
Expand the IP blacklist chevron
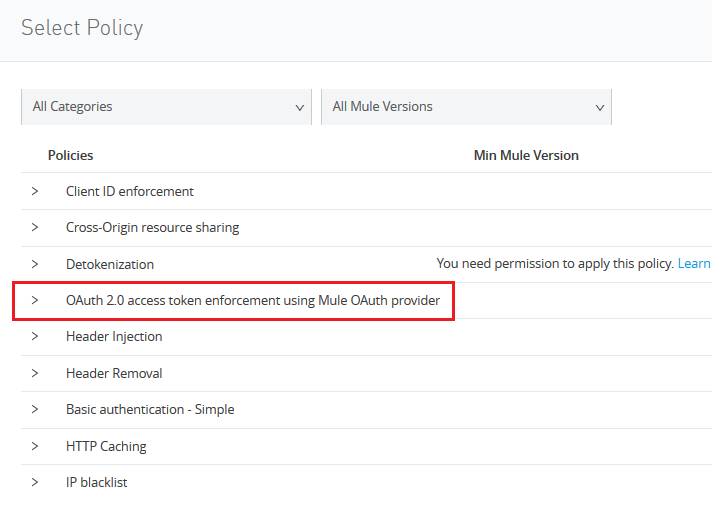click(x=35, y=482)
